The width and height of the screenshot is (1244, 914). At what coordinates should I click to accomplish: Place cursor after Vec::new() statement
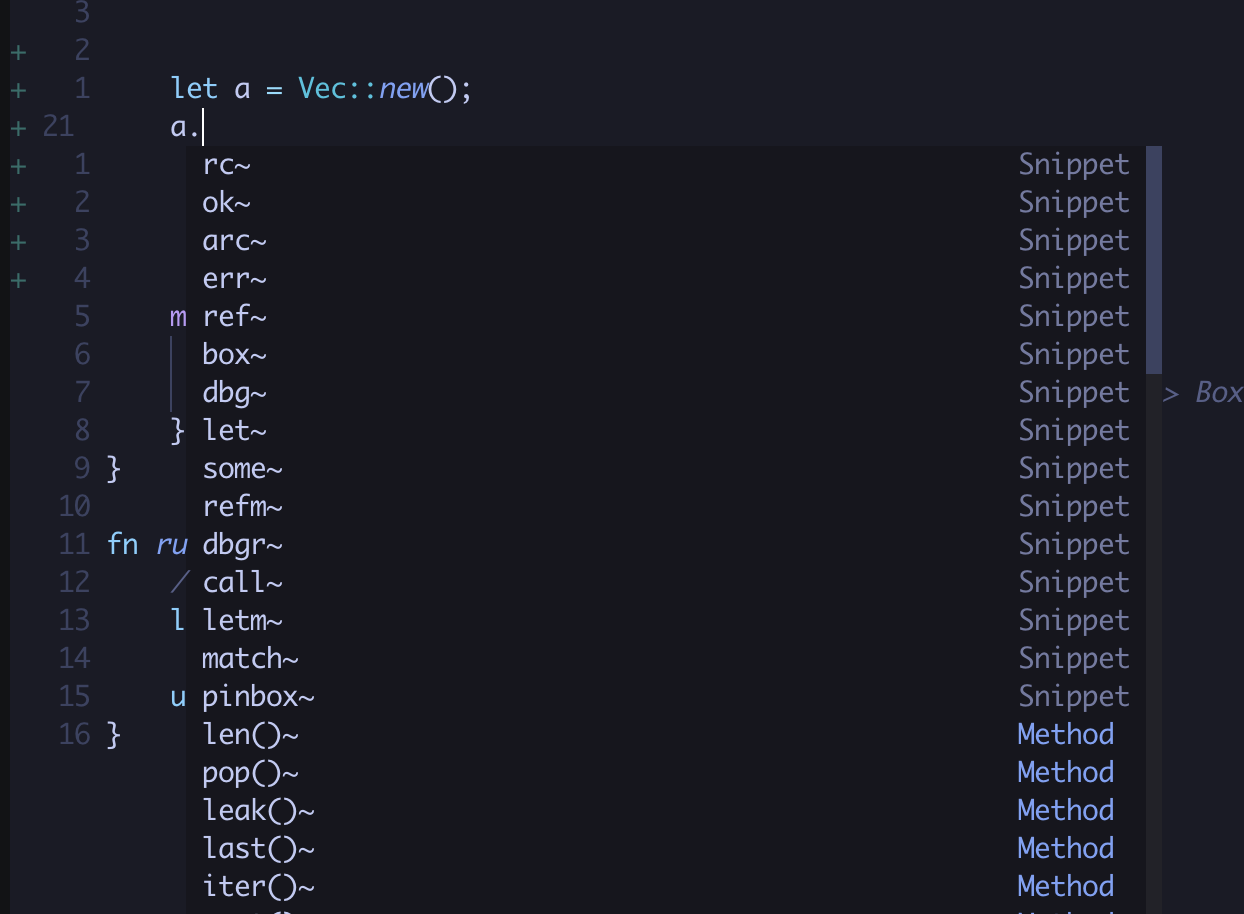[x=474, y=88]
